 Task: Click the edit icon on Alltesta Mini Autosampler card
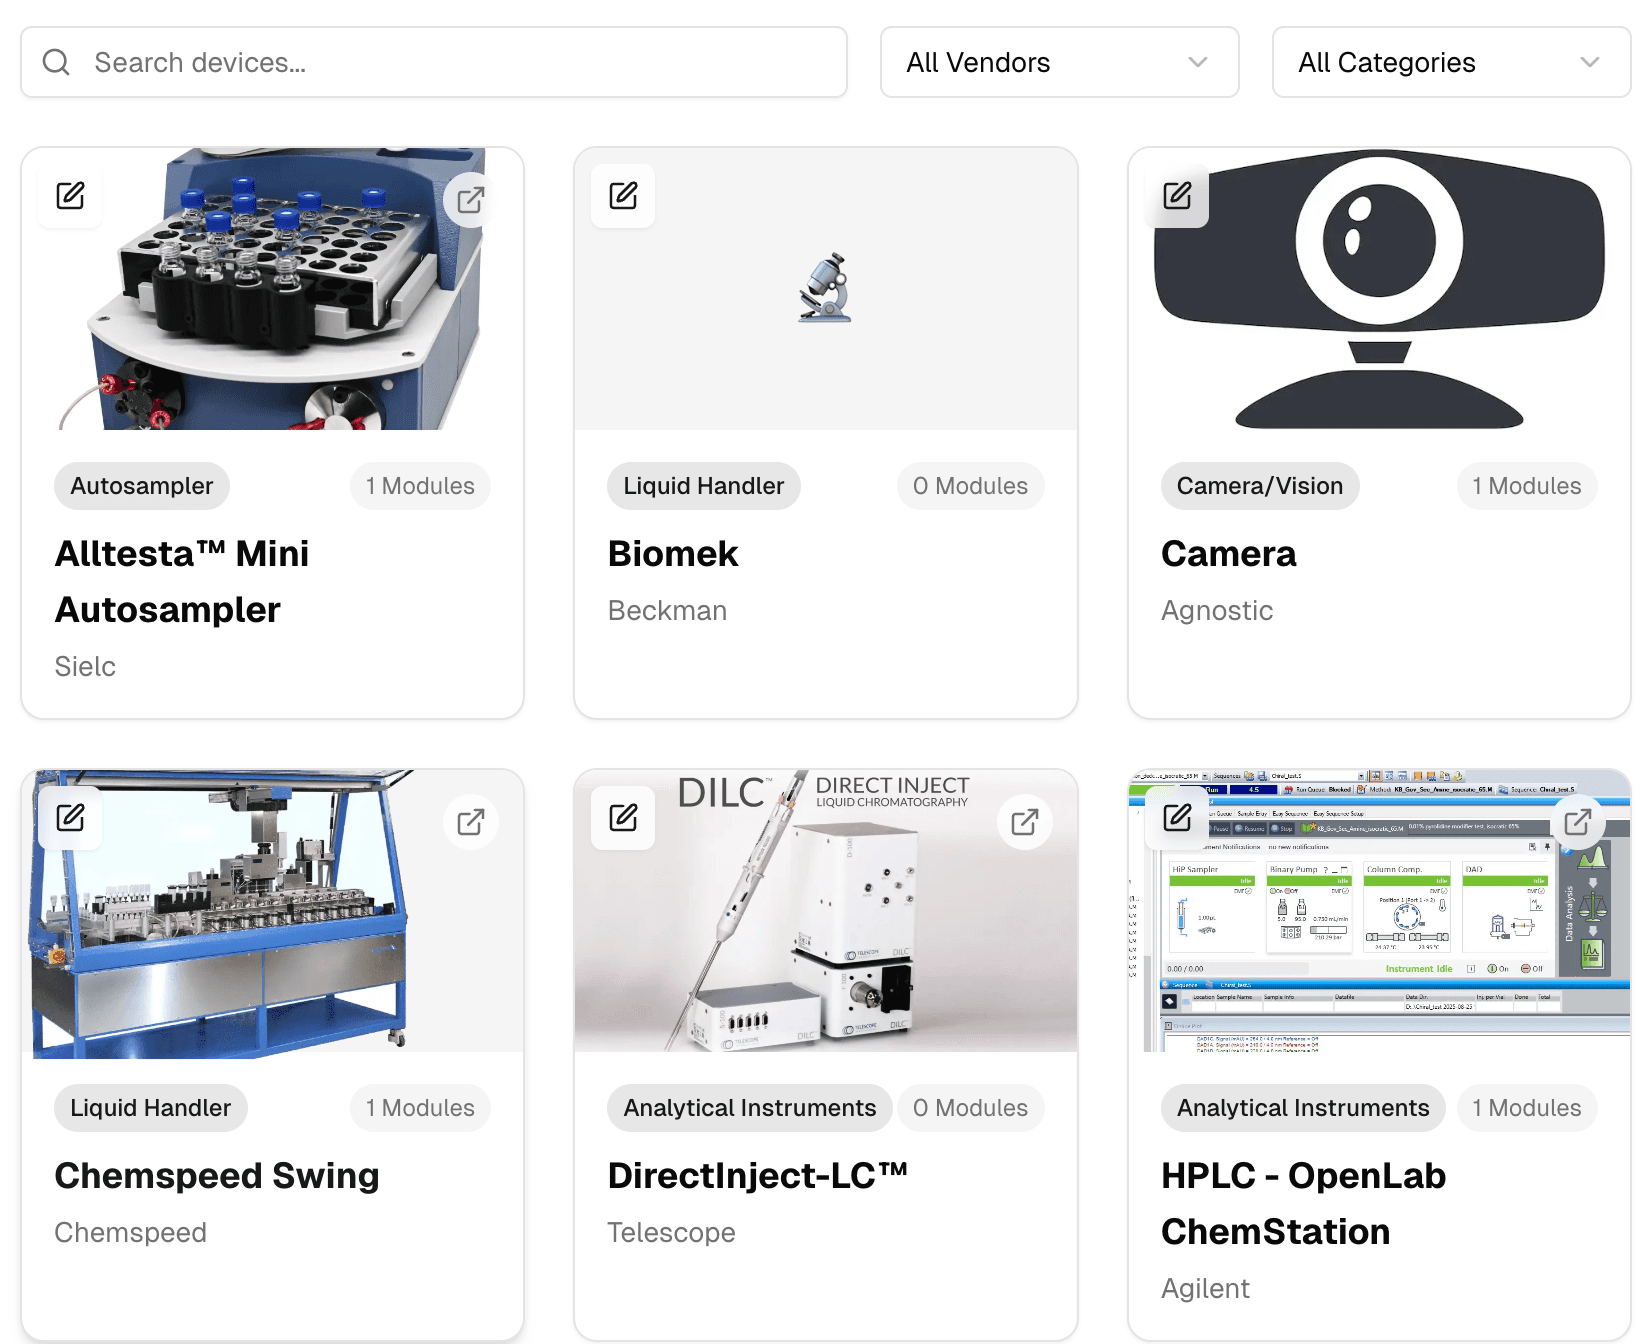click(x=70, y=196)
